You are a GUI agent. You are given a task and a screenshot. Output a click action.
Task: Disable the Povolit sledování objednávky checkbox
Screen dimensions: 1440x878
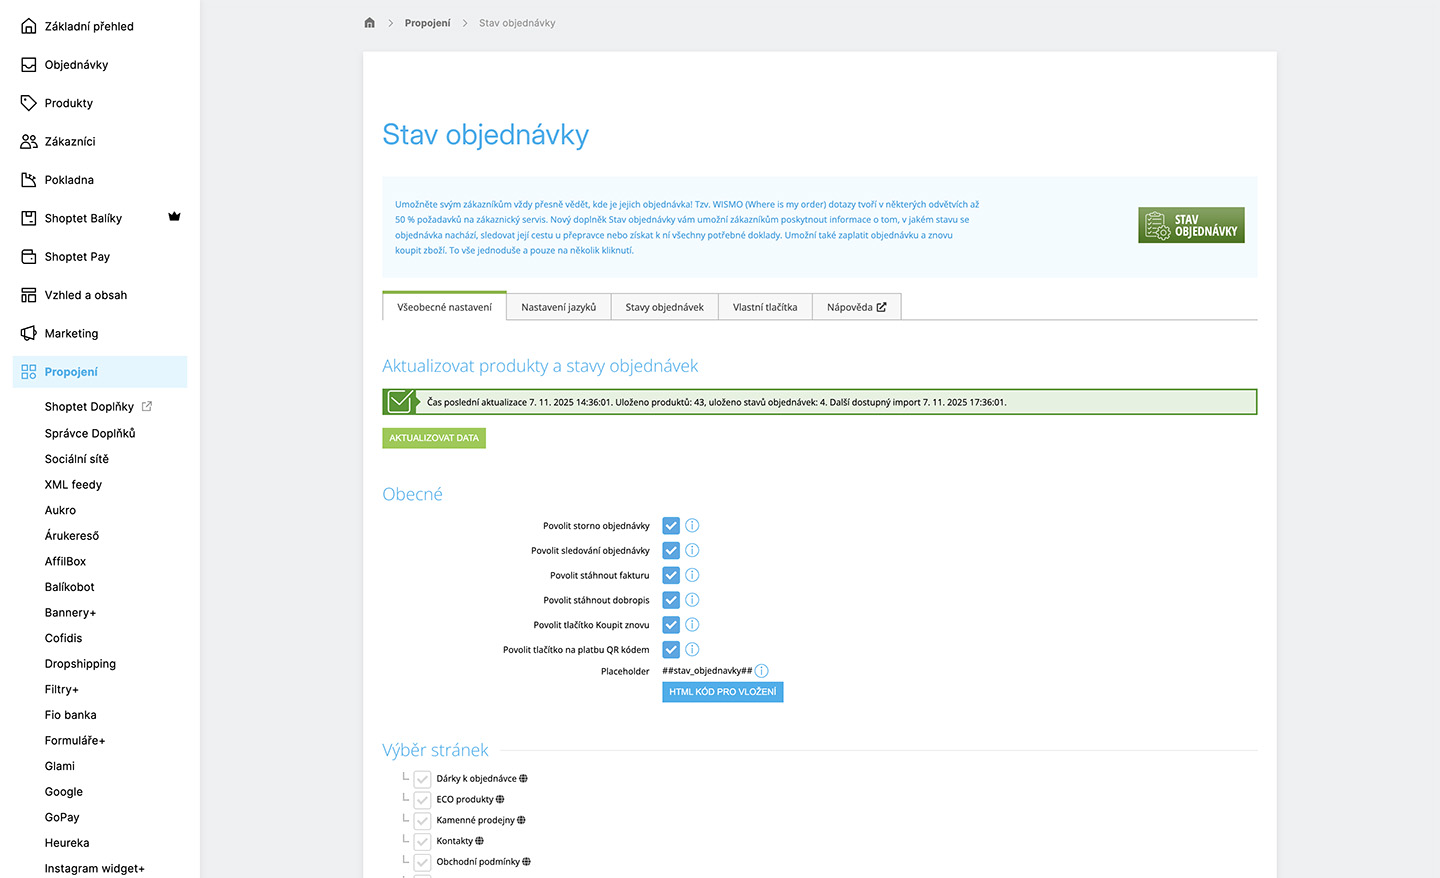click(671, 551)
